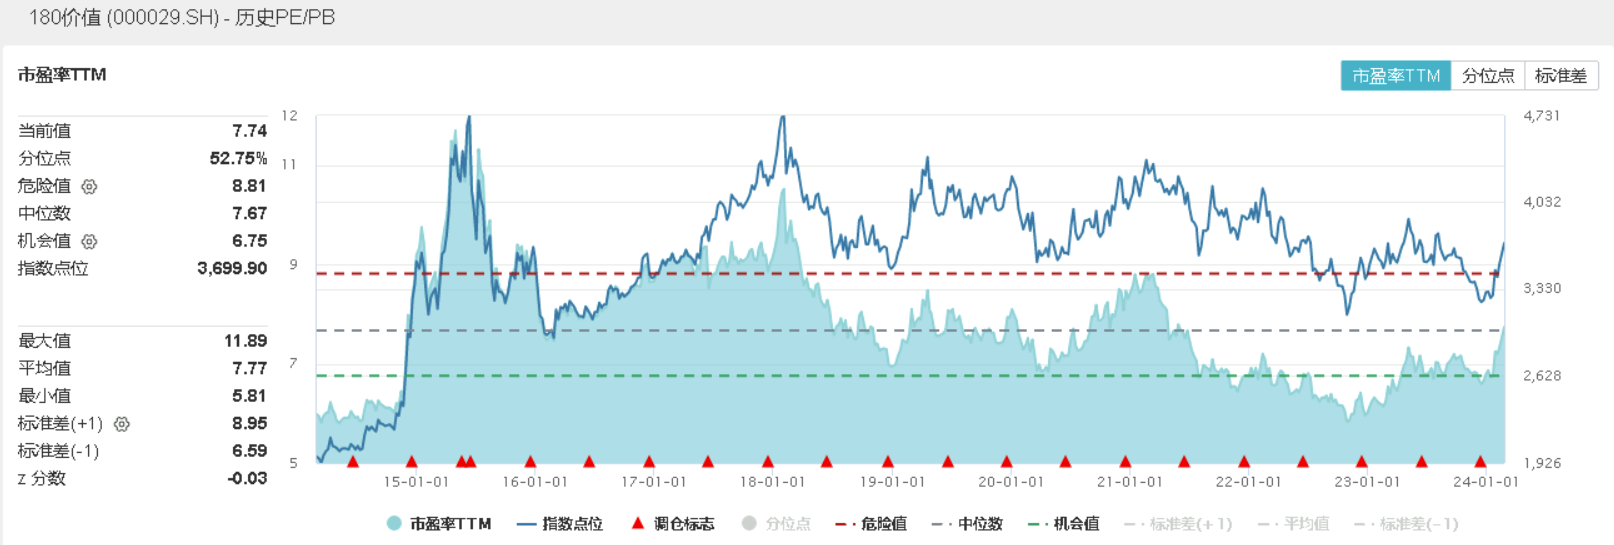Click the red dashed 危险值 legend icon
Viewport: 1614px width, 545px height.
[845, 524]
